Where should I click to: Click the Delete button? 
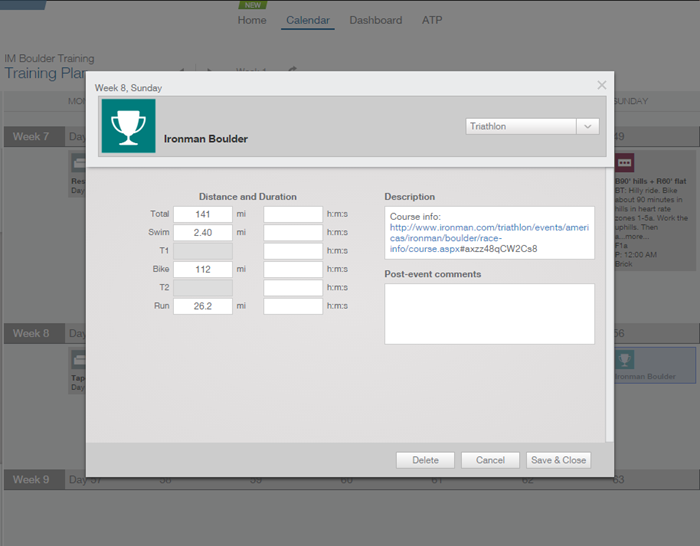pos(425,460)
